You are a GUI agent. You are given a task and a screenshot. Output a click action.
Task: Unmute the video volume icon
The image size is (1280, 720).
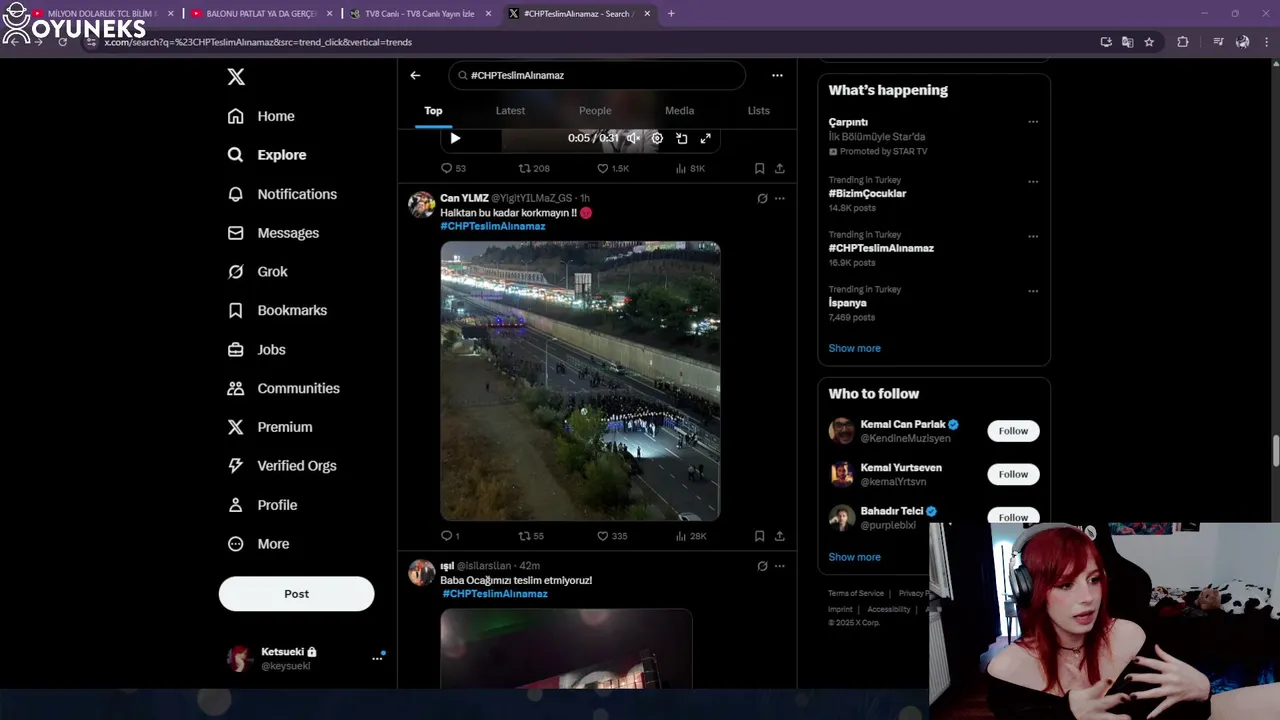tap(633, 138)
